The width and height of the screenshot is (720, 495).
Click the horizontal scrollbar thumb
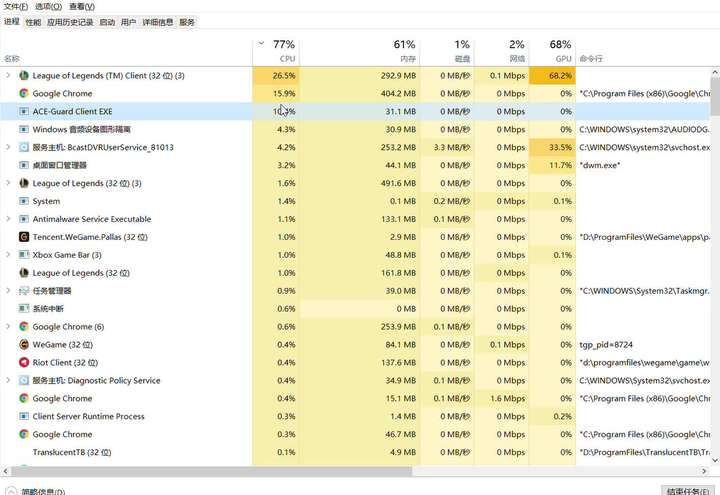[x=212, y=471]
